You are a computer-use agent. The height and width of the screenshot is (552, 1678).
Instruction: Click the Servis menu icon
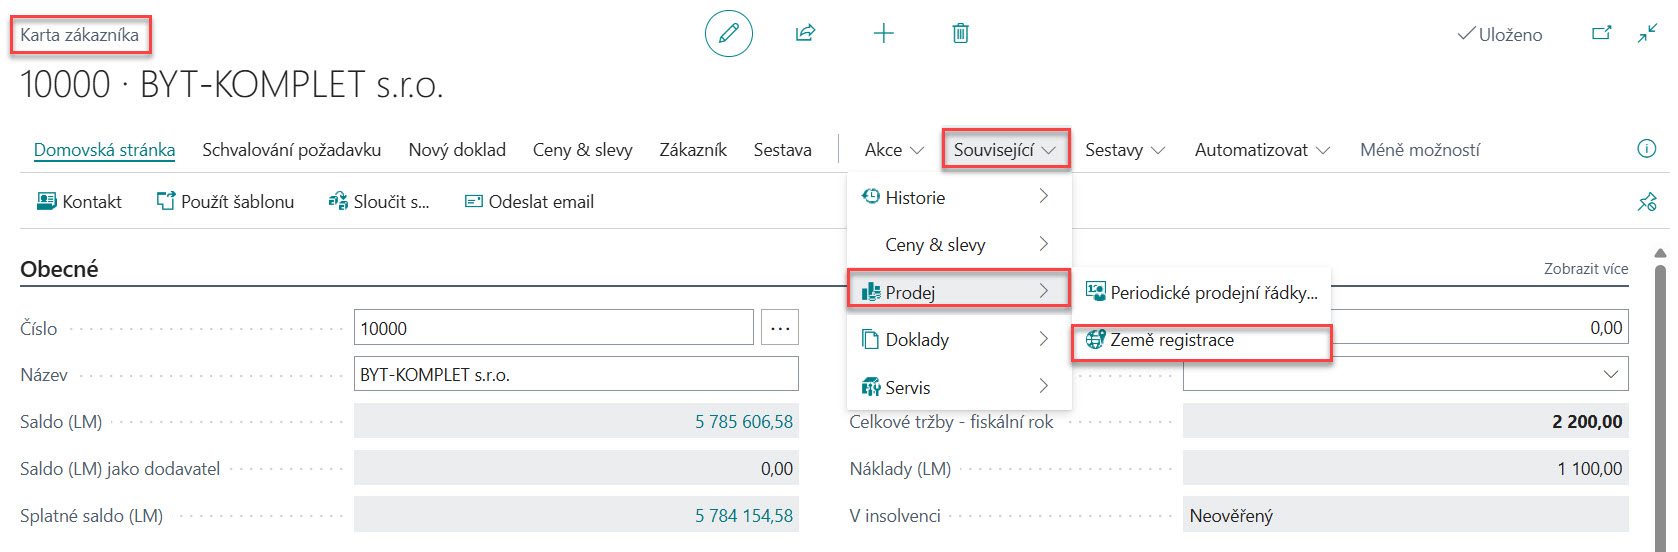coord(871,387)
